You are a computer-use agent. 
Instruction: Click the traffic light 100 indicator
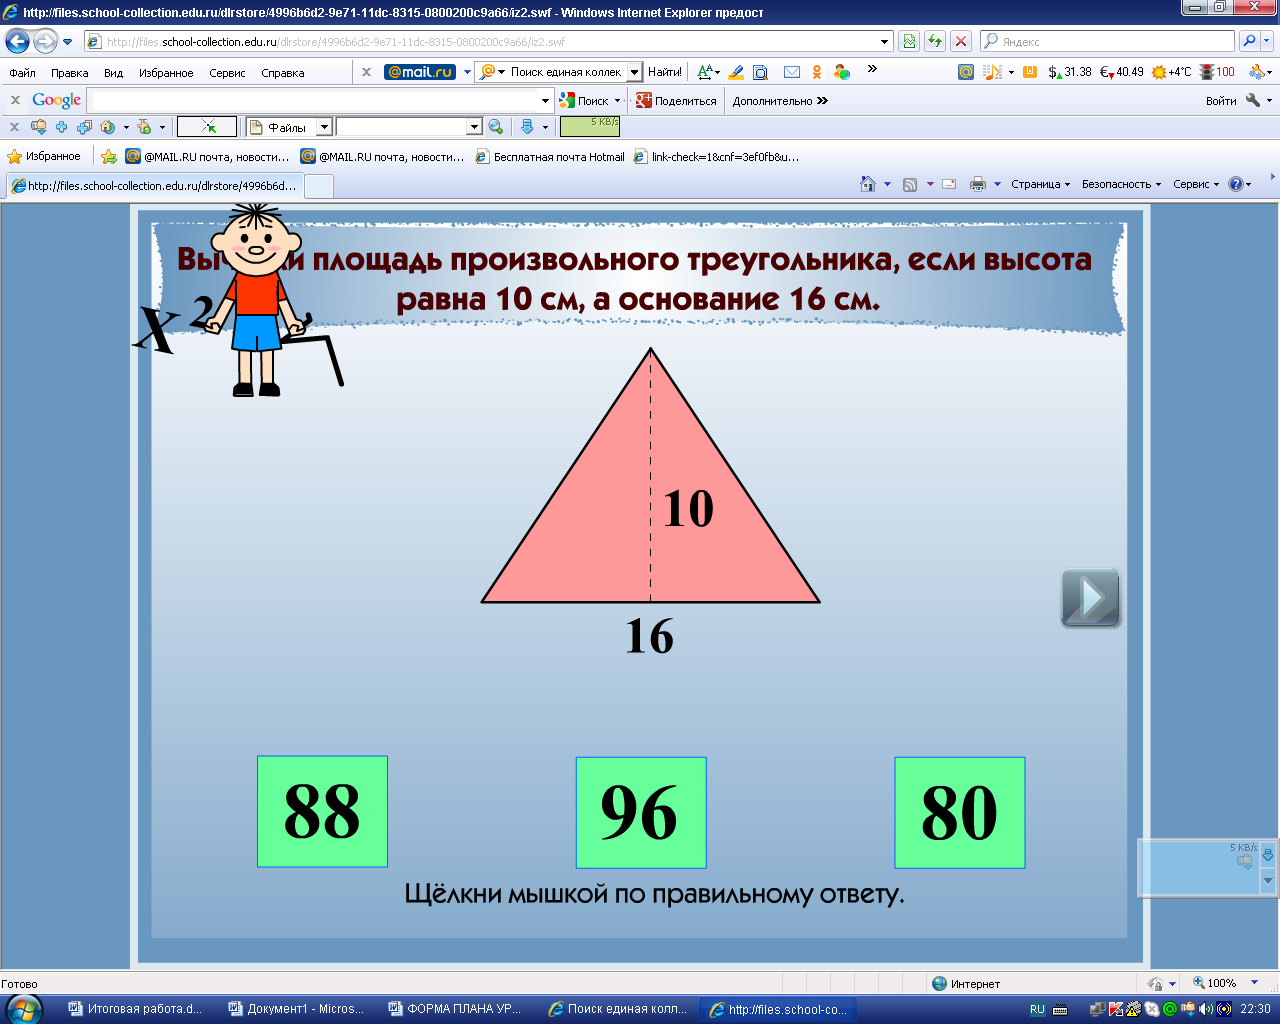tap(1217, 72)
